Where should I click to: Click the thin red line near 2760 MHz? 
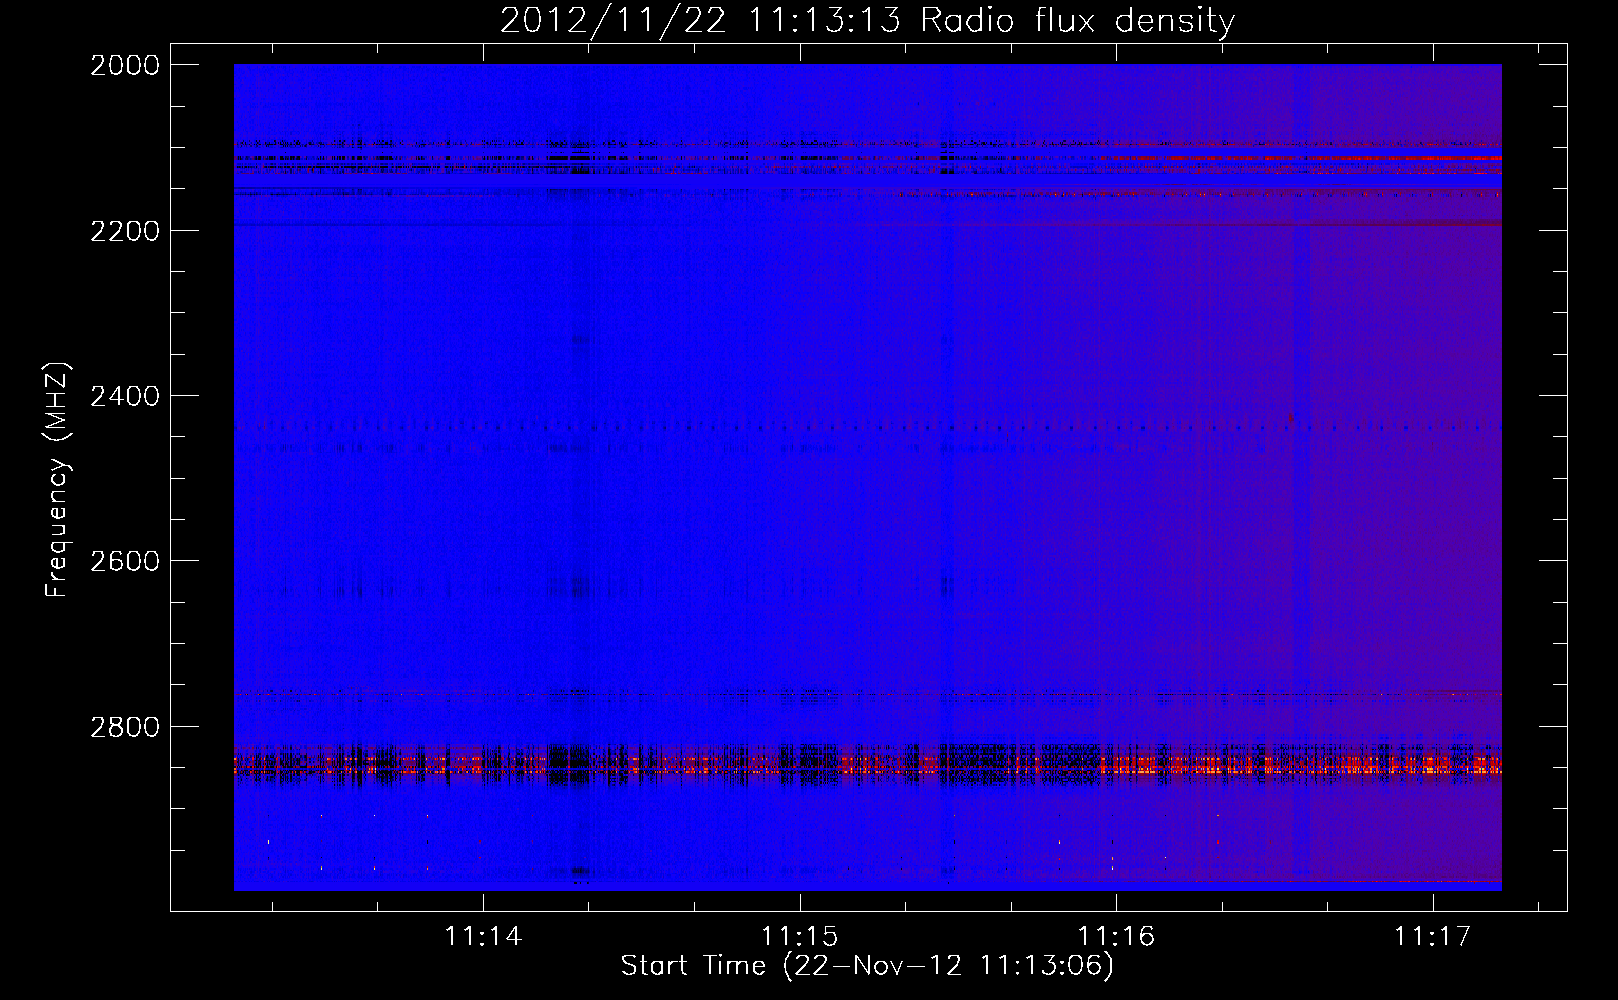pyautogui.click(x=868, y=694)
